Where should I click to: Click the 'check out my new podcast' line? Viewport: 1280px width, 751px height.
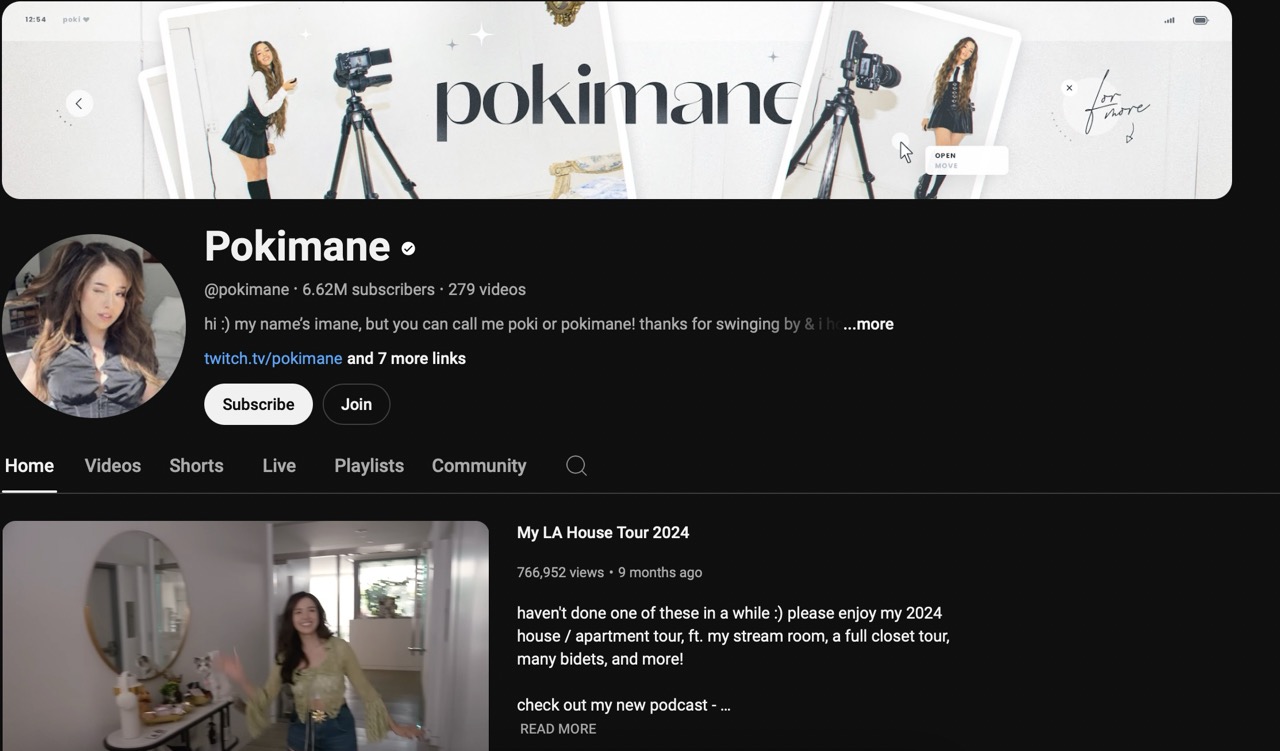click(x=624, y=705)
